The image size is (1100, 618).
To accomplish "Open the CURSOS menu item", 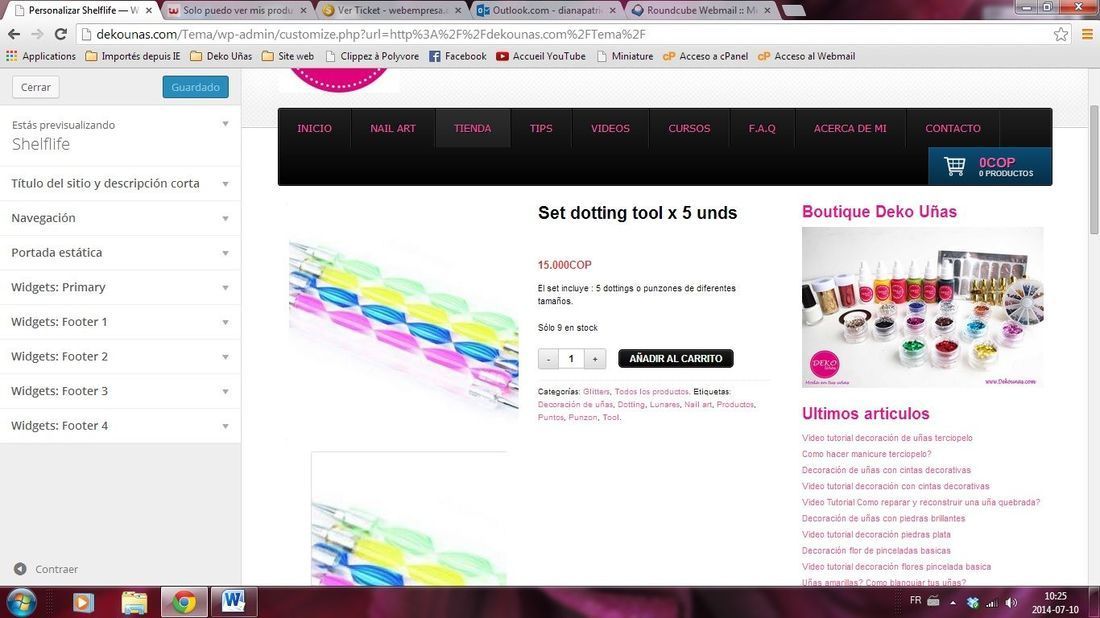I will [689, 128].
